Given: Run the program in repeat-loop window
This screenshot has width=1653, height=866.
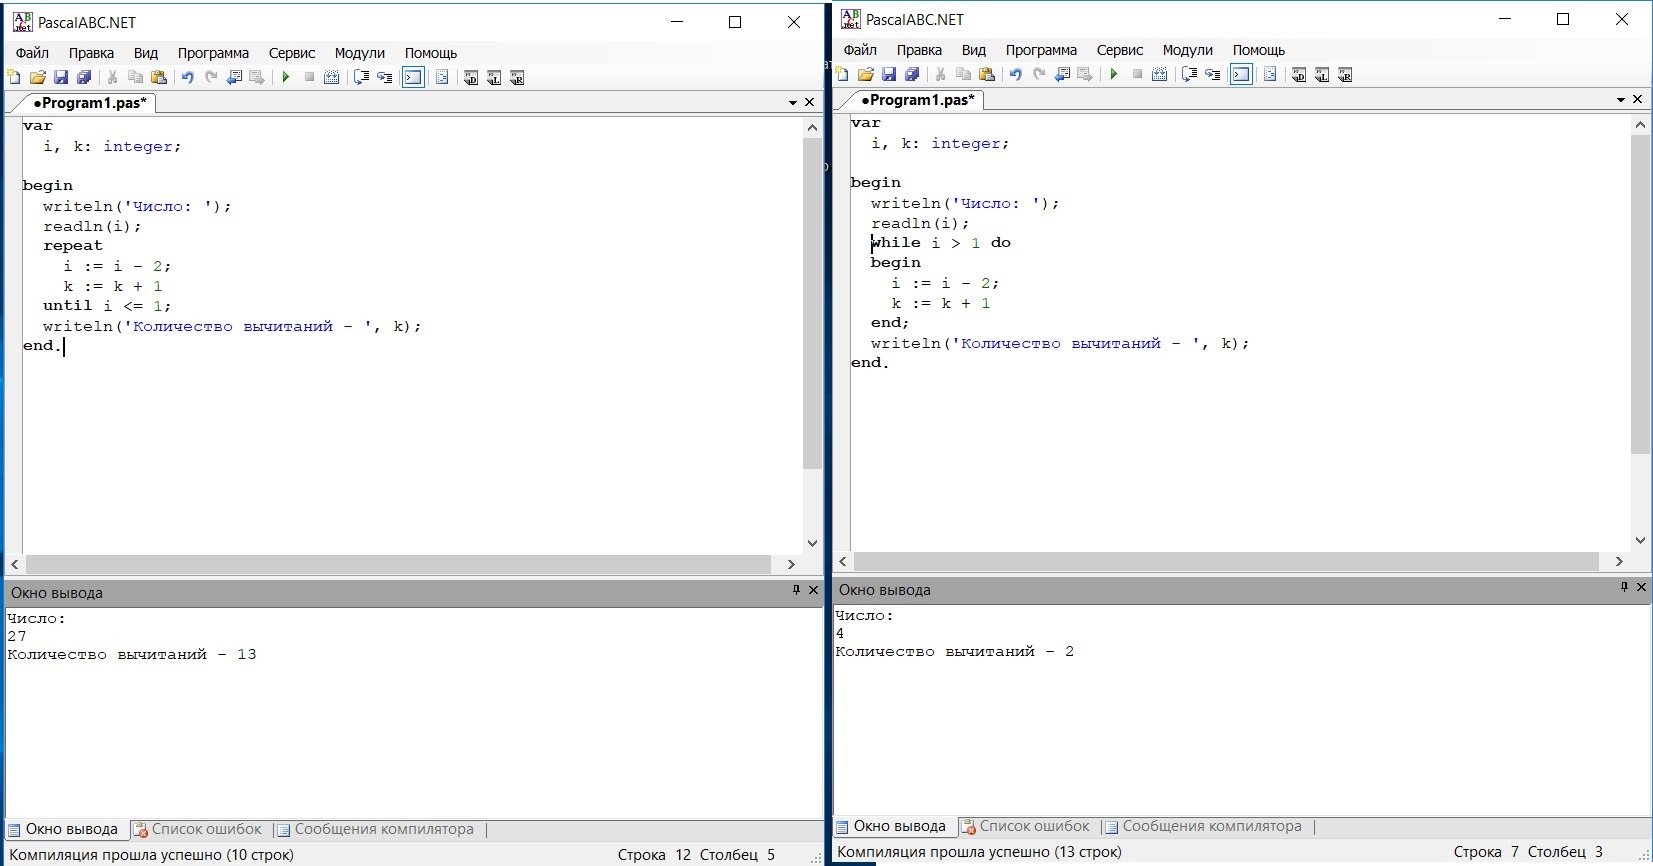Looking at the screenshot, I should pos(286,77).
